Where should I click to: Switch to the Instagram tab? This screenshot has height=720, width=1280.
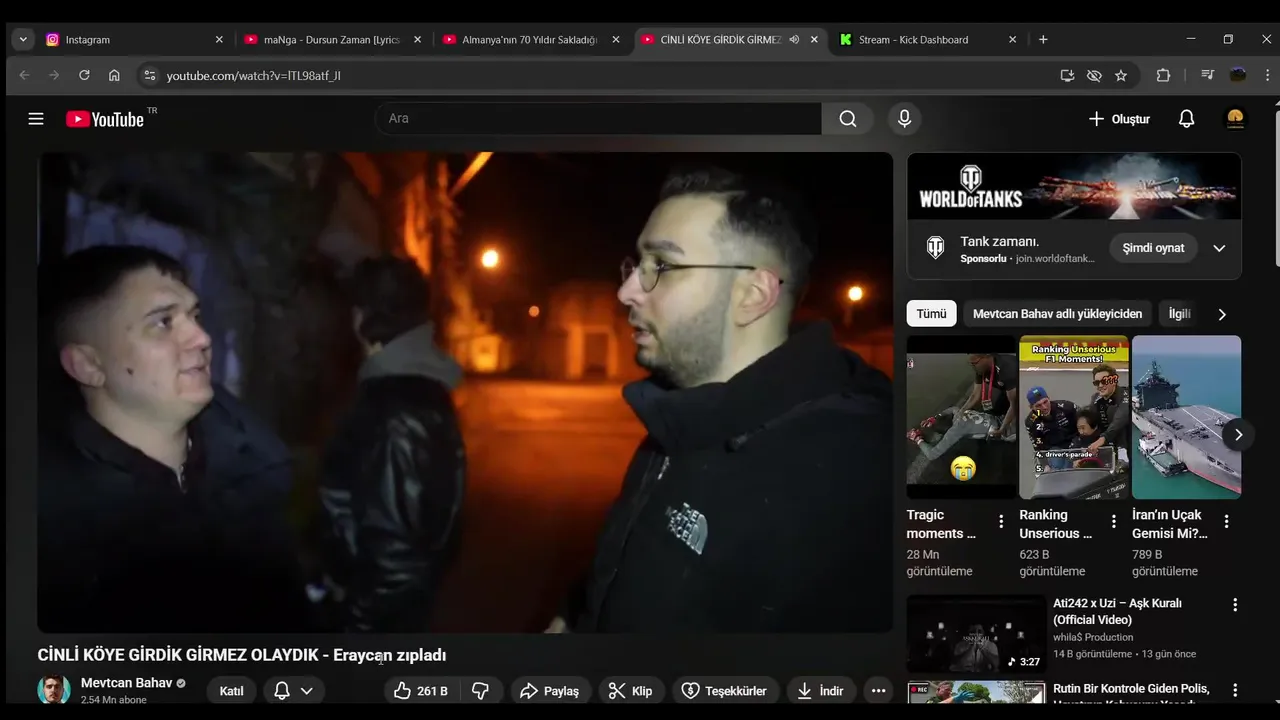coord(134,40)
